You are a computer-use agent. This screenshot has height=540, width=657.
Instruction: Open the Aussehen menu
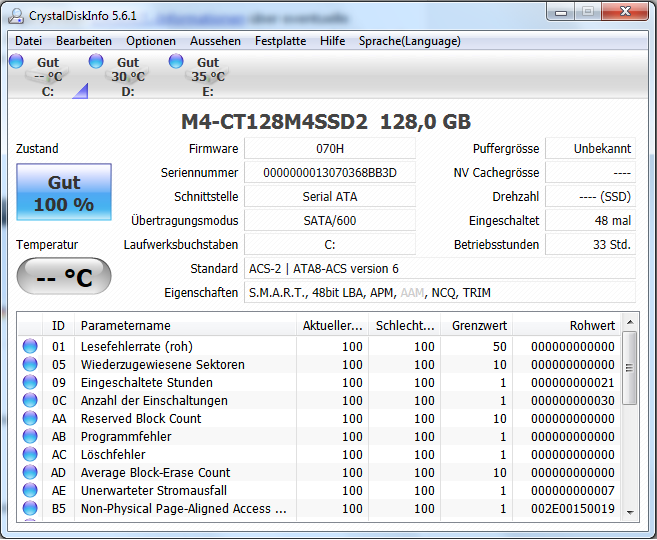(215, 41)
